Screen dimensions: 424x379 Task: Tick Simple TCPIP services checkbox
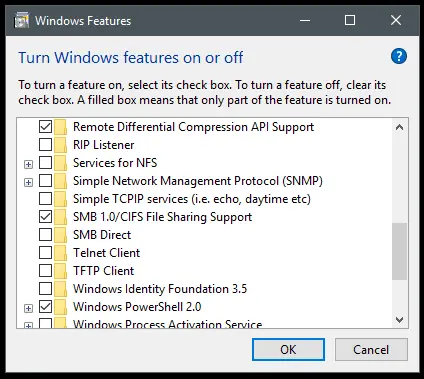[45, 199]
